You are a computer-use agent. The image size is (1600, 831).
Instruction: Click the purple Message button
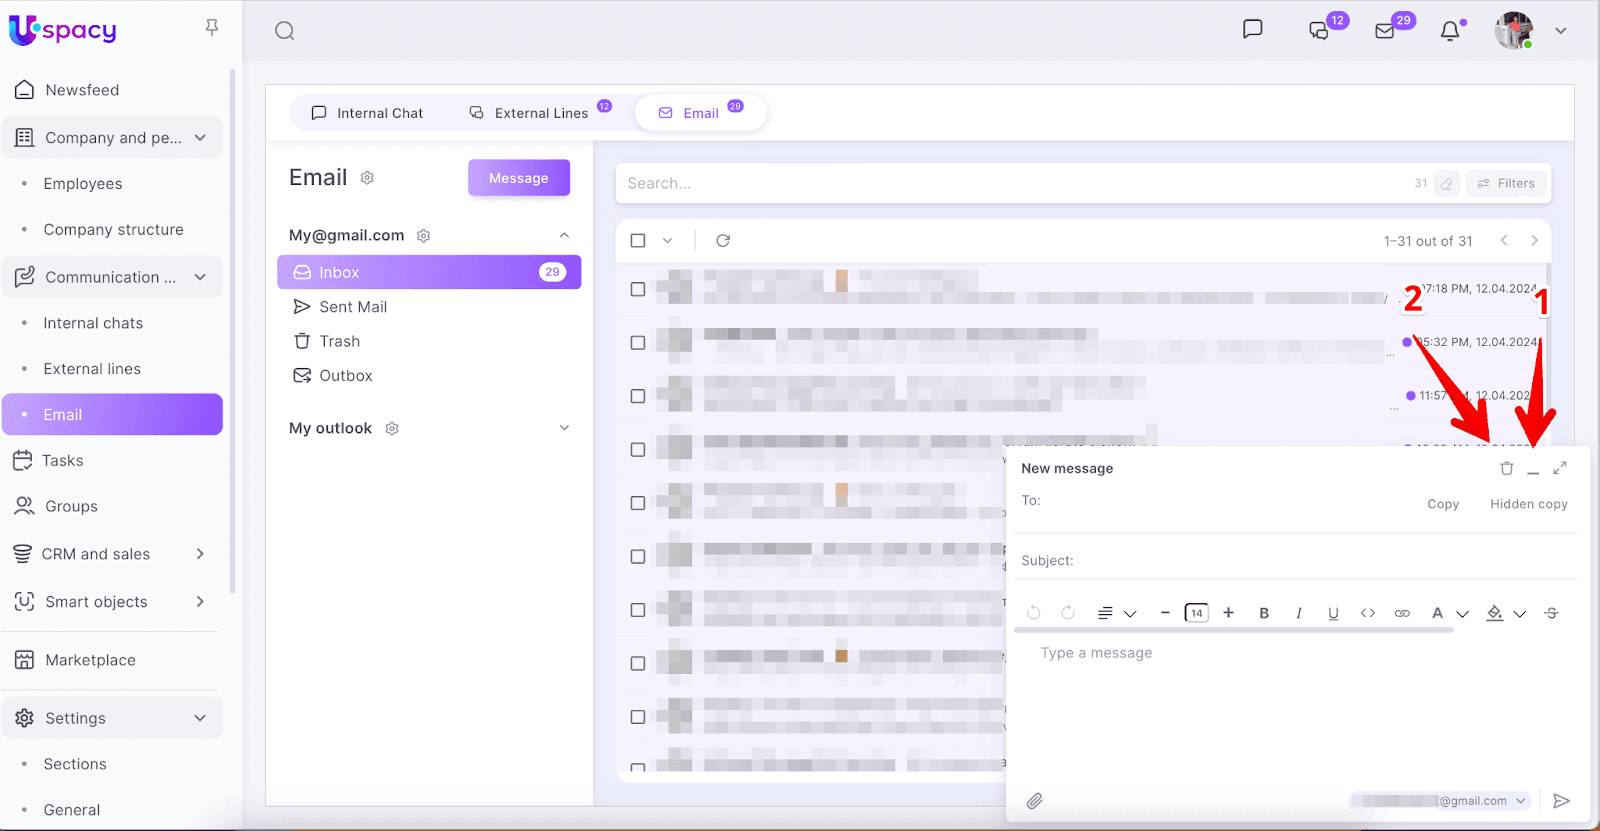pyautogui.click(x=518, y=178)
